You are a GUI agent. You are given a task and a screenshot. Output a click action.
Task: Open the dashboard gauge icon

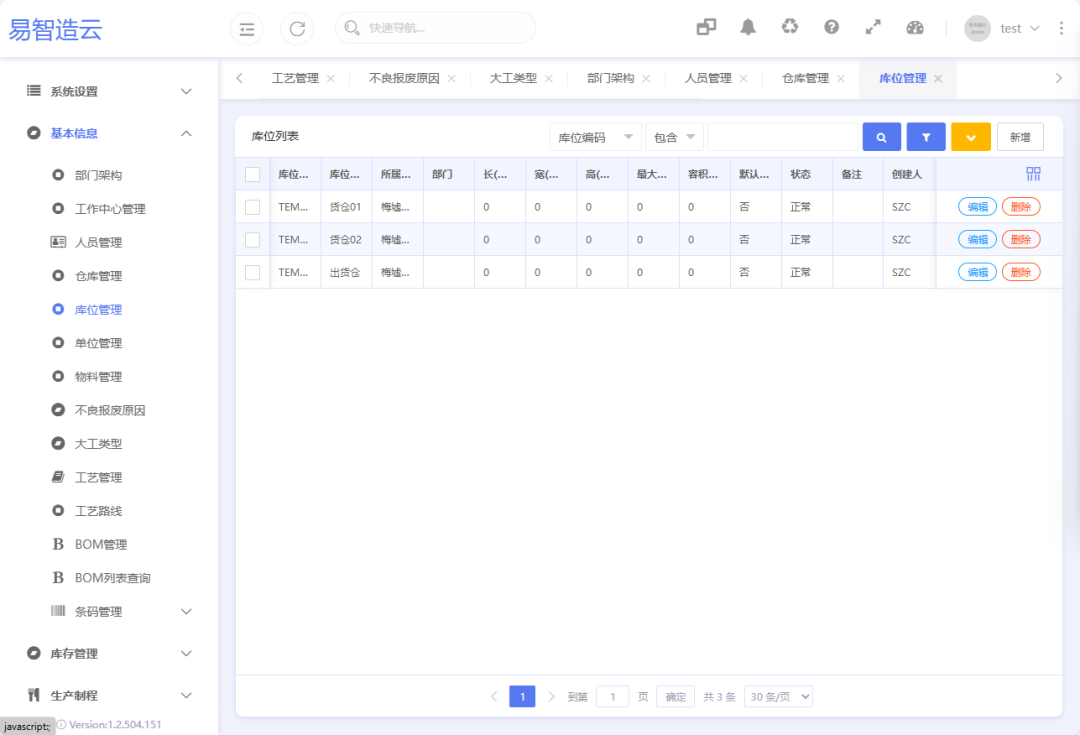[915, 28]
